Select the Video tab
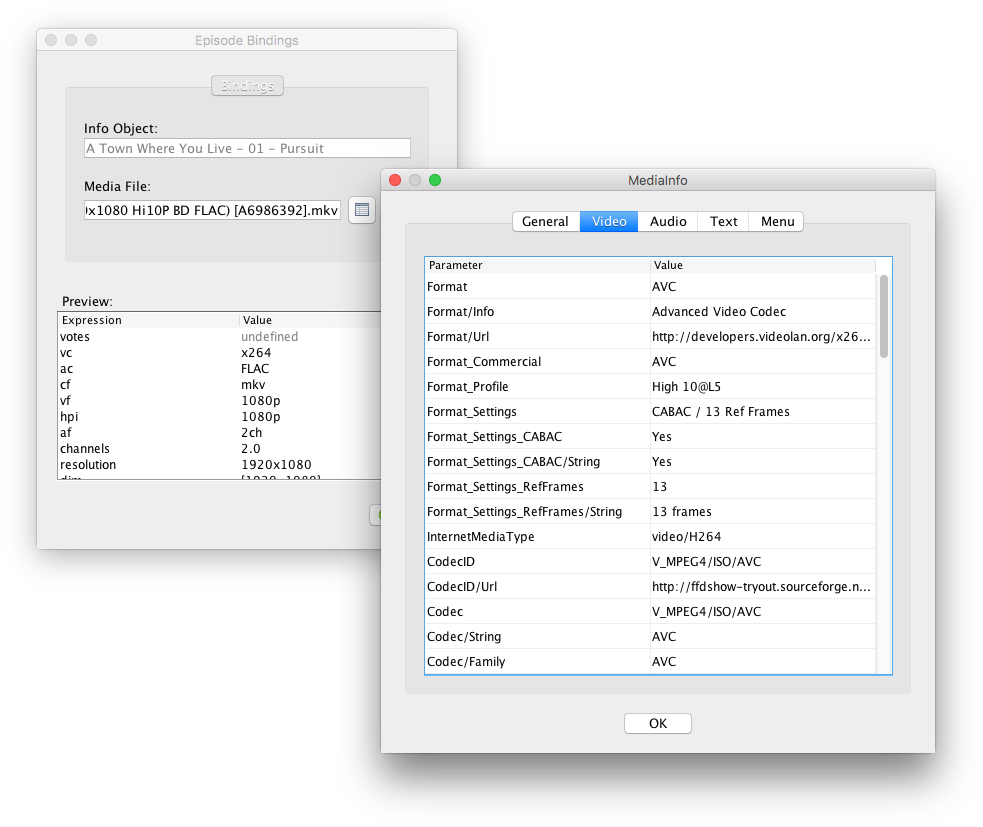983x827 pixels. (x=609, y=221)
